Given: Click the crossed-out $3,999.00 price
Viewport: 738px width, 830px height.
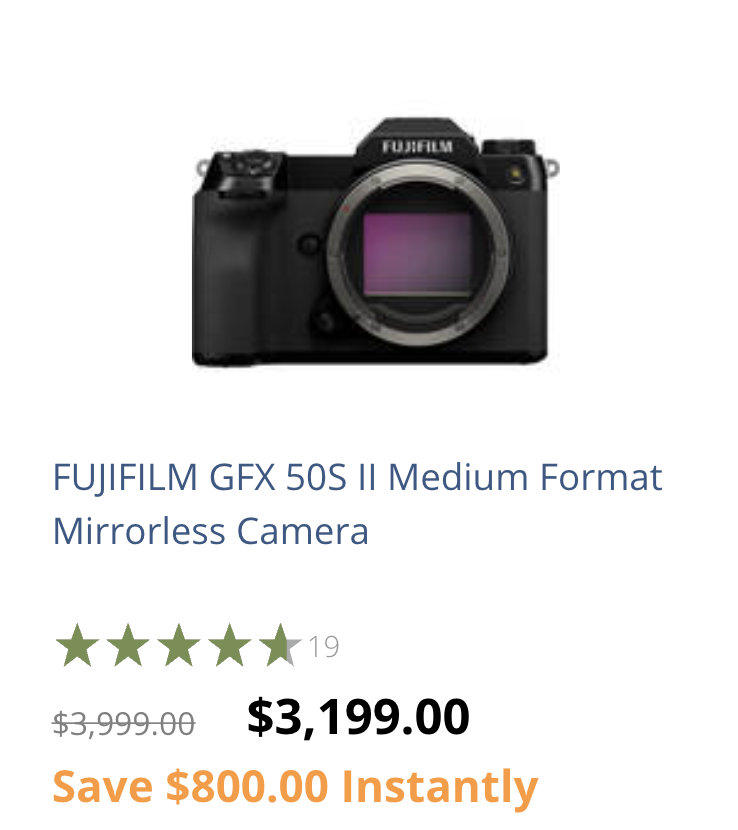Looking at the screenshot, I should coord(123,723).
